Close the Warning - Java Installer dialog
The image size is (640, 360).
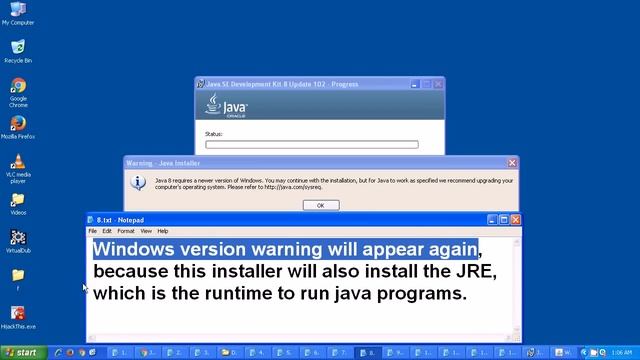coord(512,163)
